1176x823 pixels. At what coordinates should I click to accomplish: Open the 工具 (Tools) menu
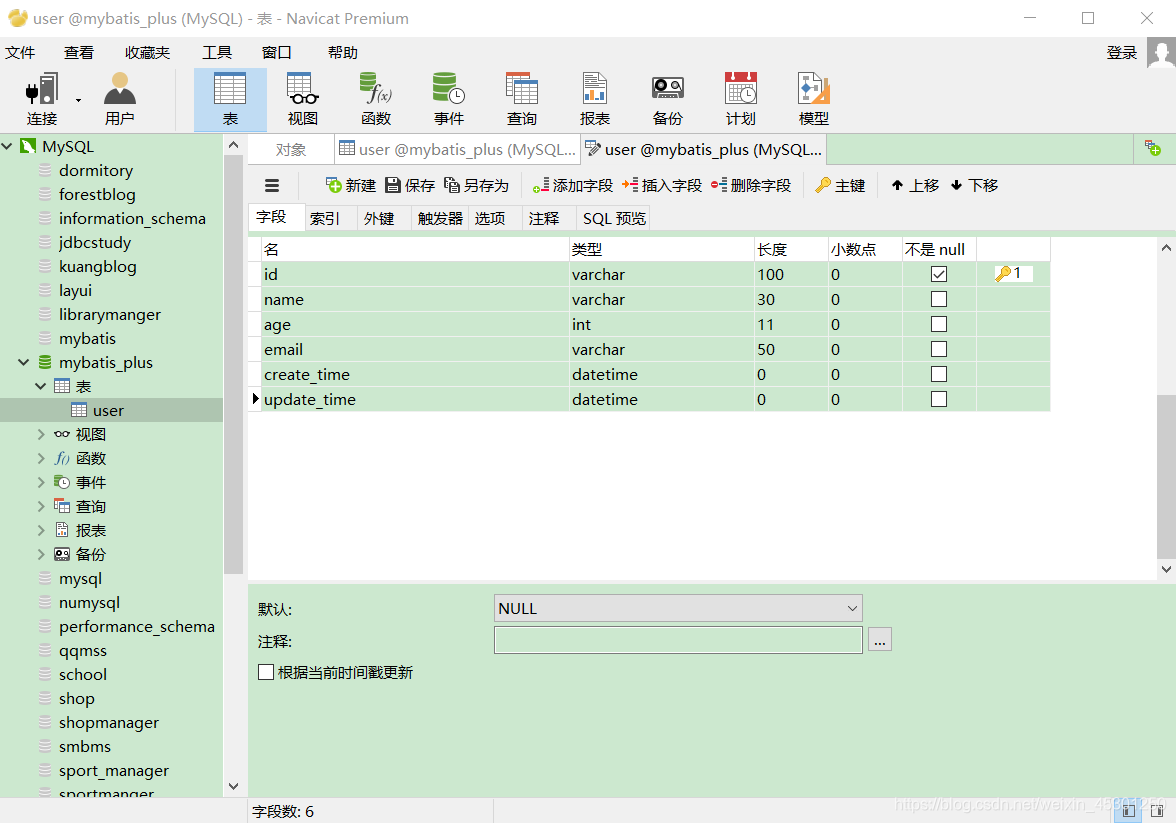pyautogui.click(x=217, y=52)
